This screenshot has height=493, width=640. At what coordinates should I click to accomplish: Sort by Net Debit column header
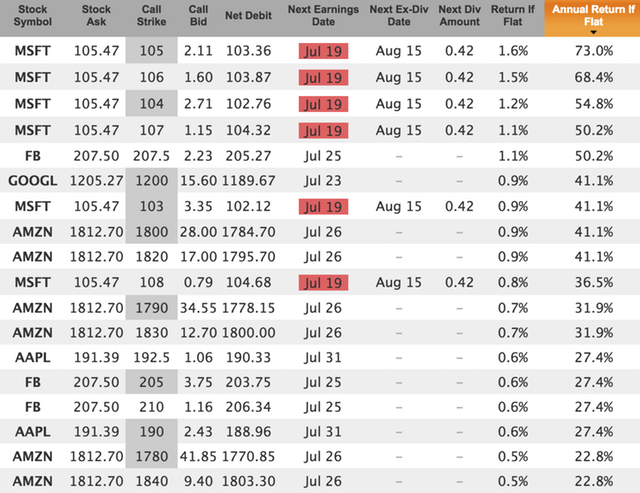[249, 16]
